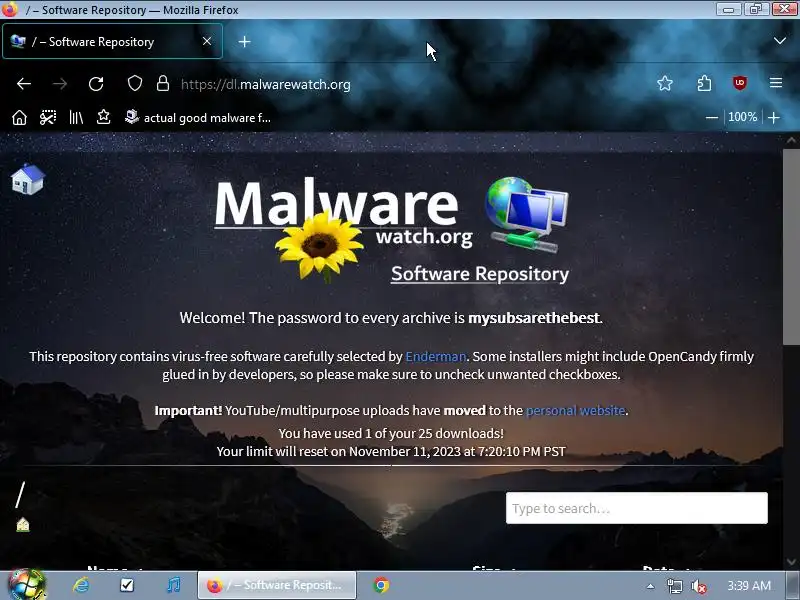Launch Internet Explorer from the taskbar

[x=81, y=585]
